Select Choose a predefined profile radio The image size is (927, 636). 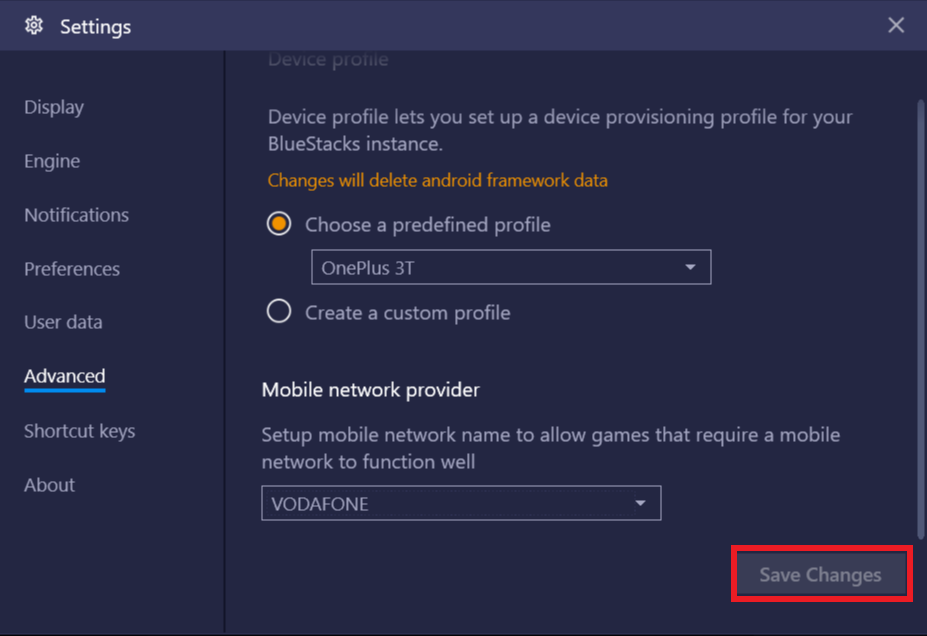point(278,224)
